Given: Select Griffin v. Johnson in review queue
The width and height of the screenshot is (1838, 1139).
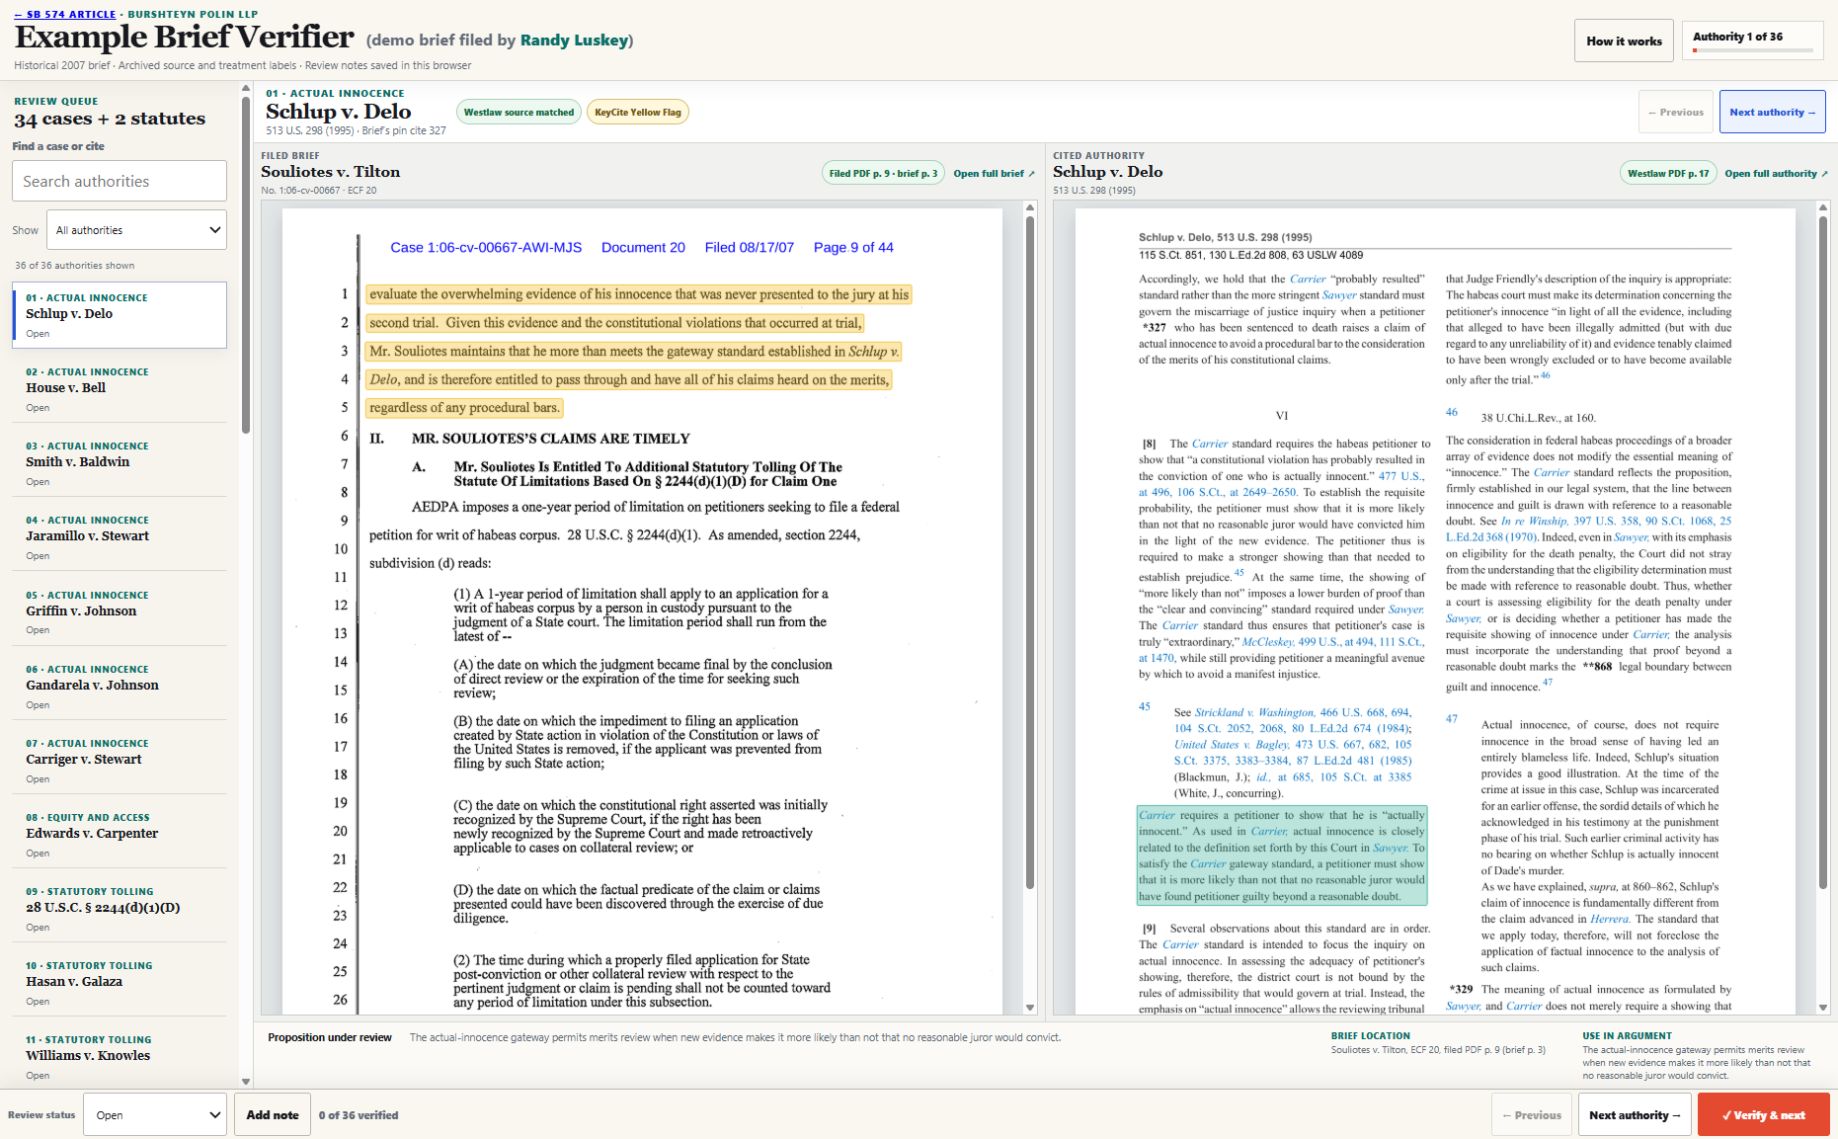Looking at the screenshot, I should 119,612.
